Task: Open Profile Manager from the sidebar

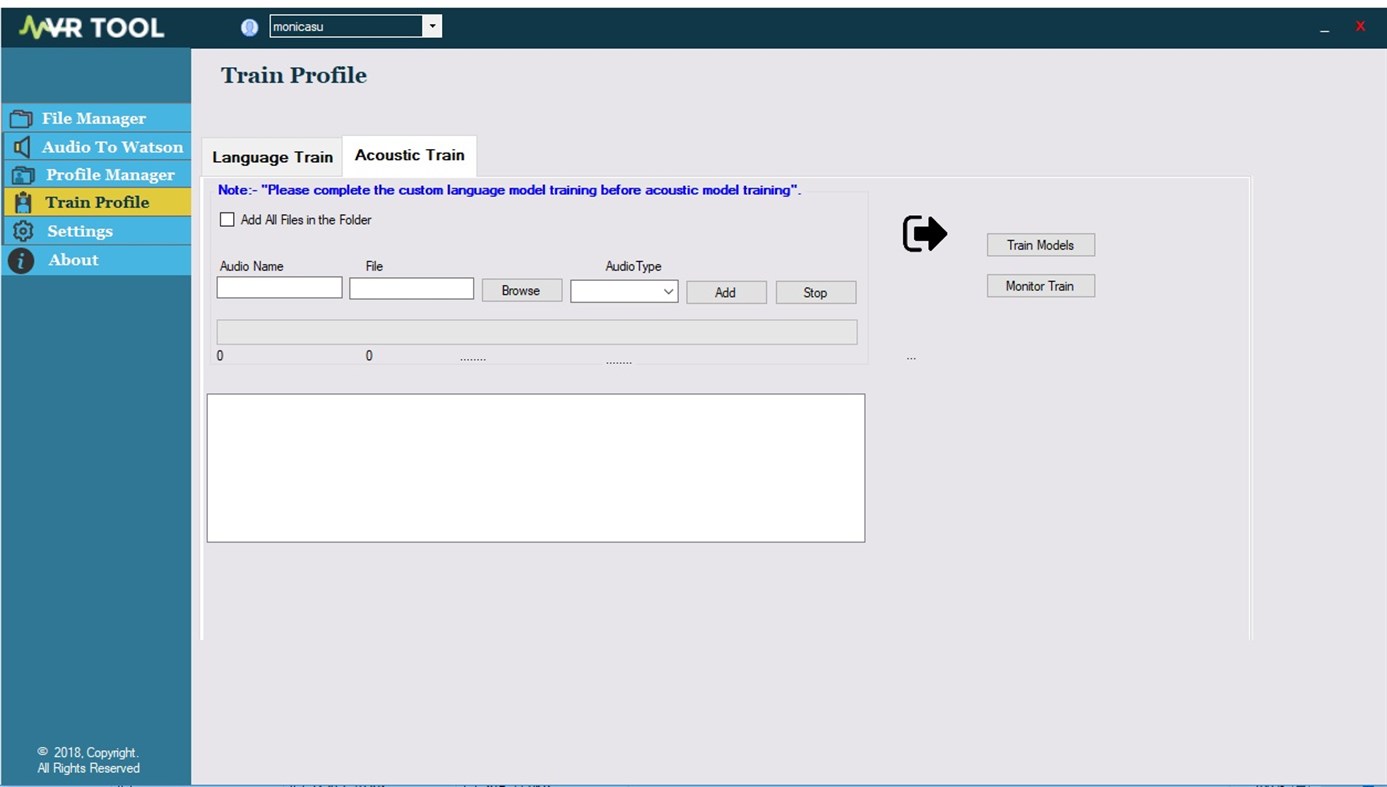Action: pyautogui.click(x=21, y=175)
